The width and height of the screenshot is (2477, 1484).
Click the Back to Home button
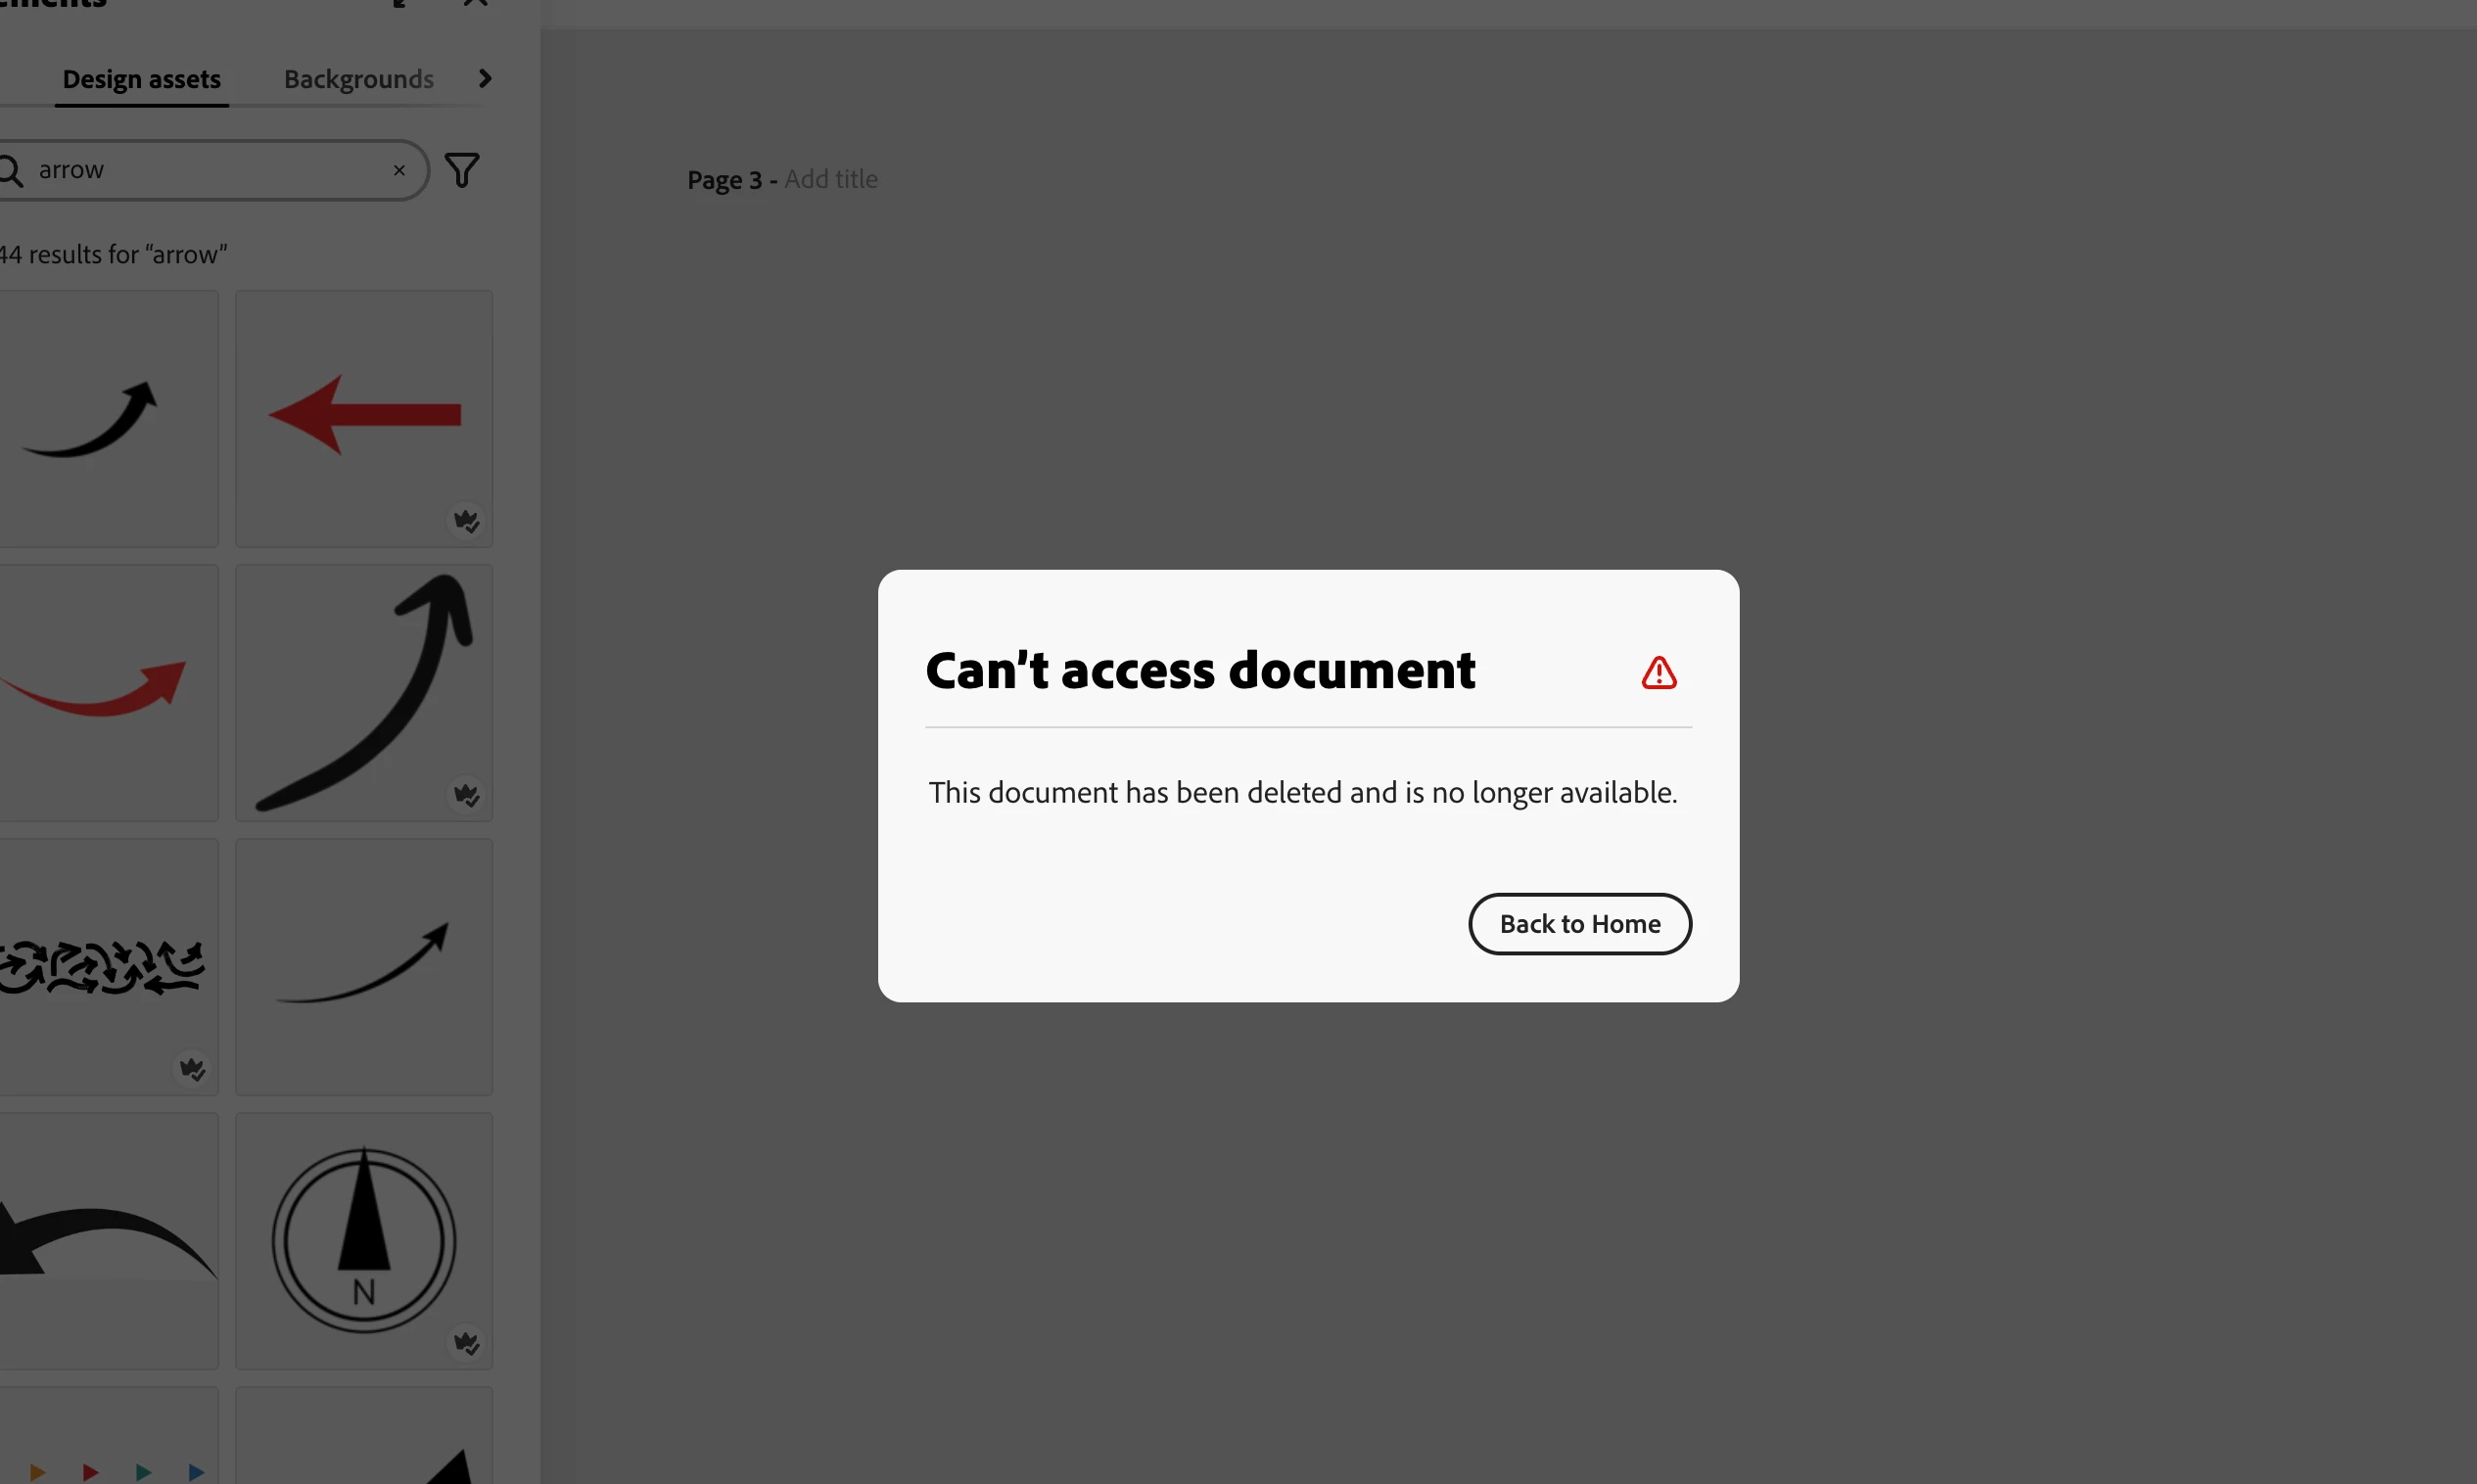1579,923
